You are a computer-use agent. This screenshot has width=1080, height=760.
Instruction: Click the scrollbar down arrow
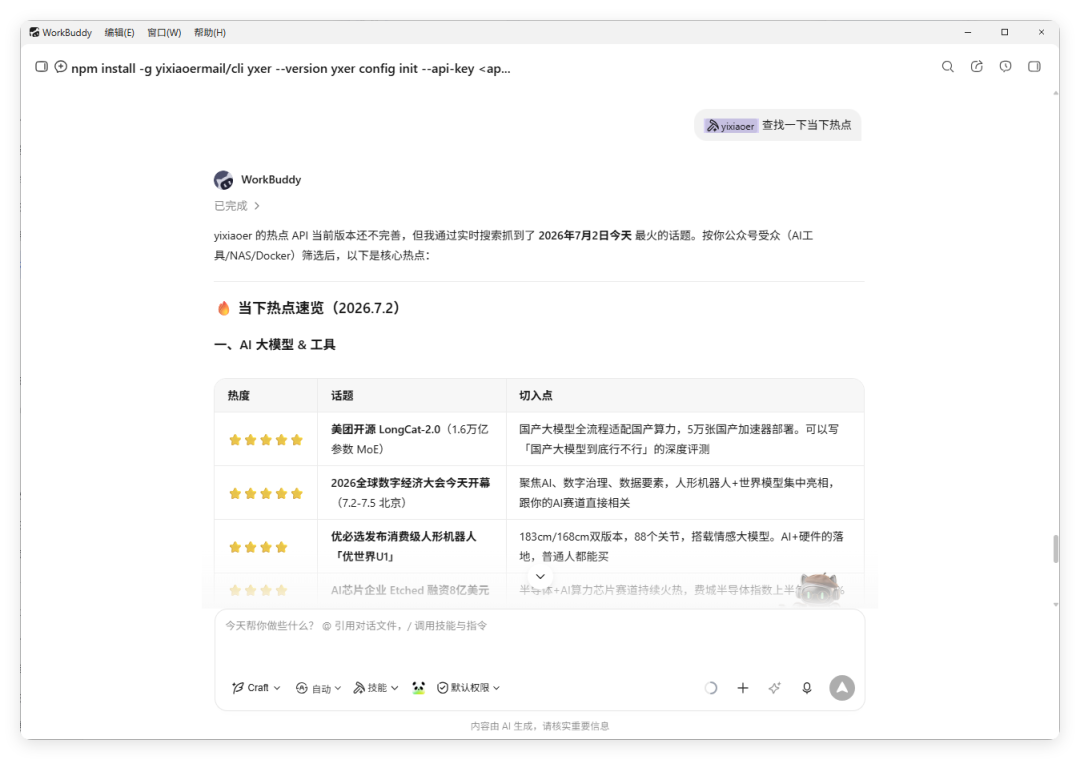click(x=1055, y=604)
